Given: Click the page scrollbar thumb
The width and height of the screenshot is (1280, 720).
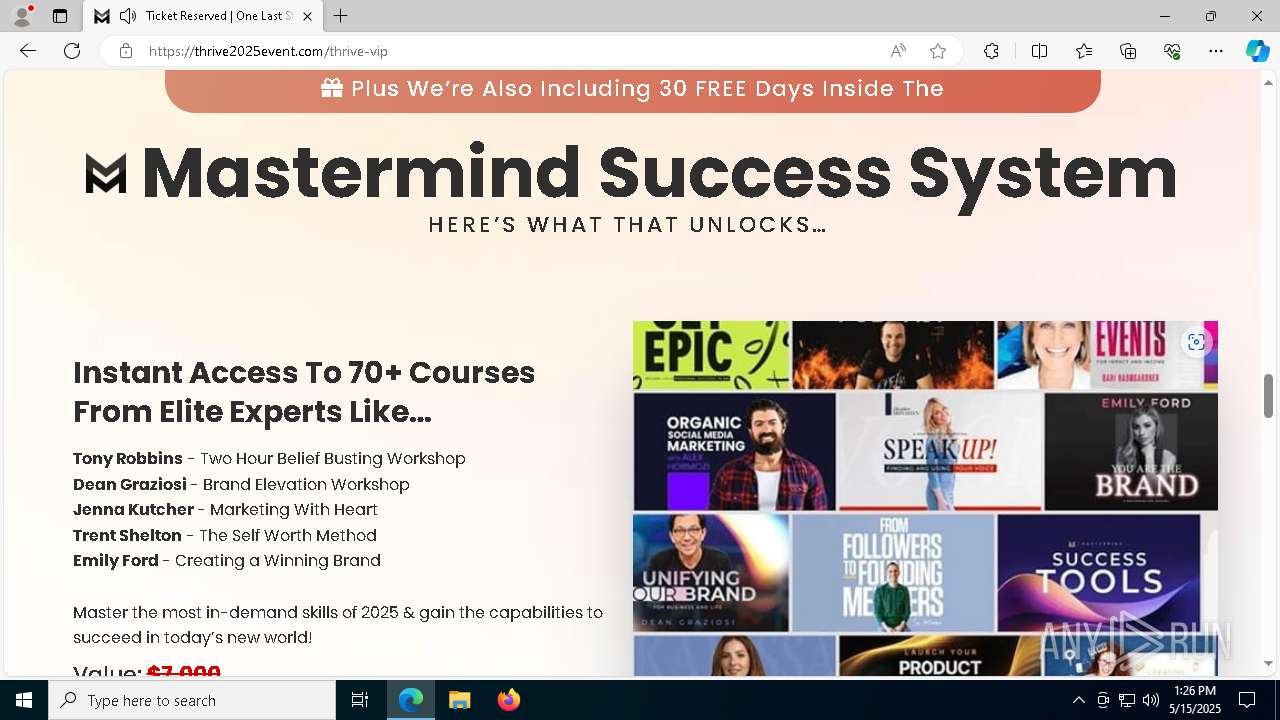Looking at the screenshot, I should (x=1269, y=396).
